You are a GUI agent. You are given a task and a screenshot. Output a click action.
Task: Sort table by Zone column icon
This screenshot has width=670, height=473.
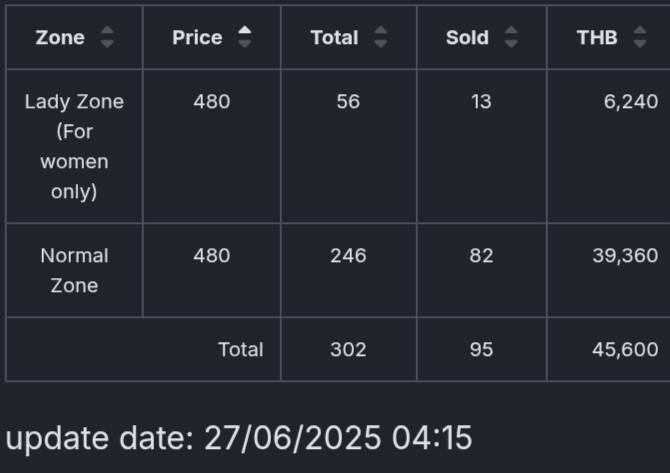pos(107,37)
